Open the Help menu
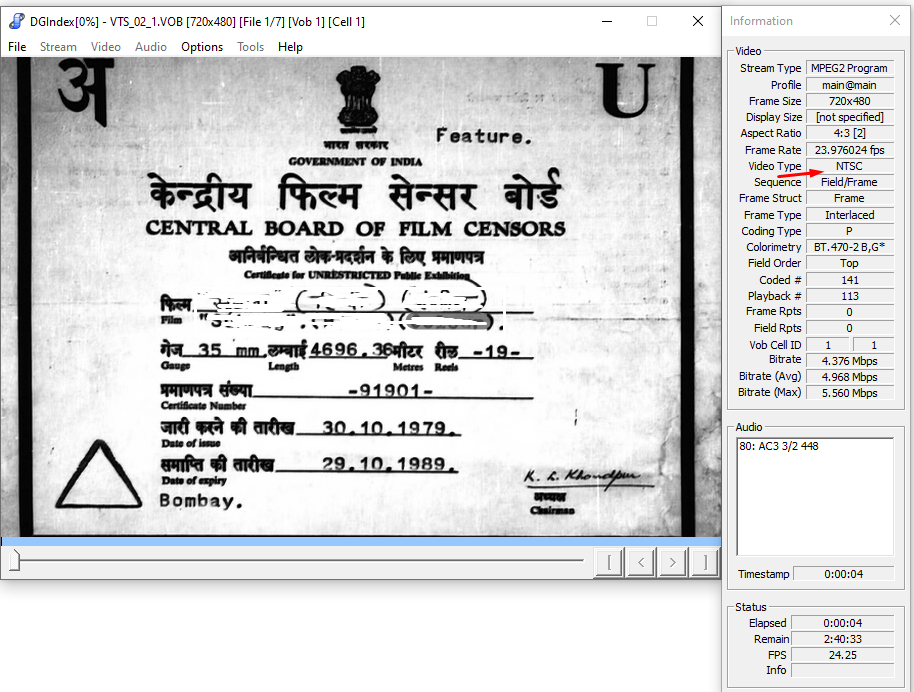Screen dimensions: 914x692 (x=290, y=47)
